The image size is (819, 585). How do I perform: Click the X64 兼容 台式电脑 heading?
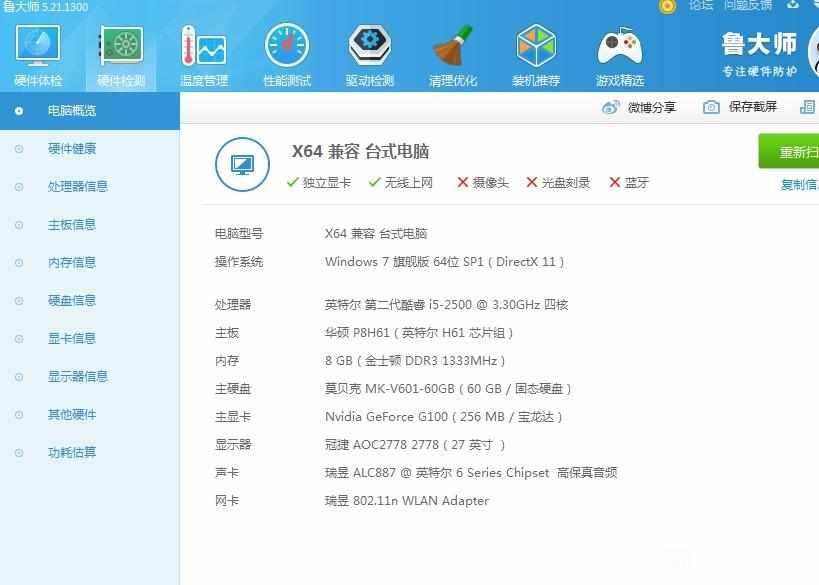tap(360, 151)
